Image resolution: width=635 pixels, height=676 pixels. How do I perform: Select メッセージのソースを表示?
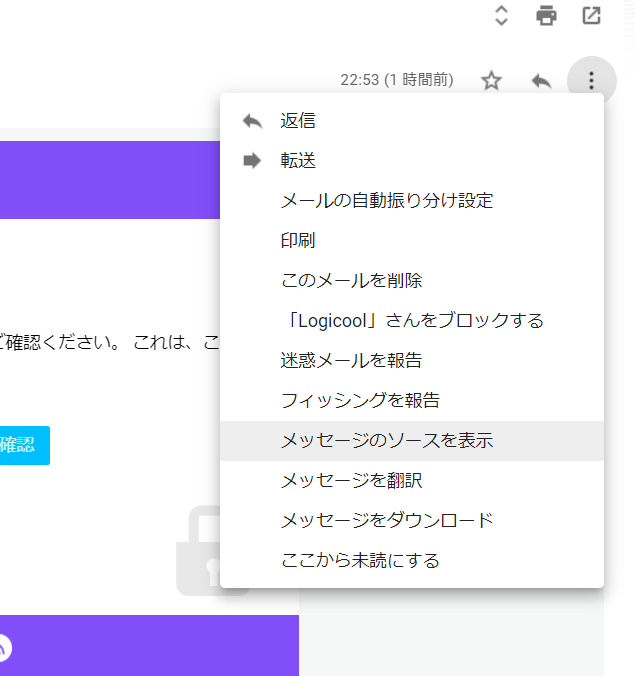pyautogui.click(x=412, y=441)
